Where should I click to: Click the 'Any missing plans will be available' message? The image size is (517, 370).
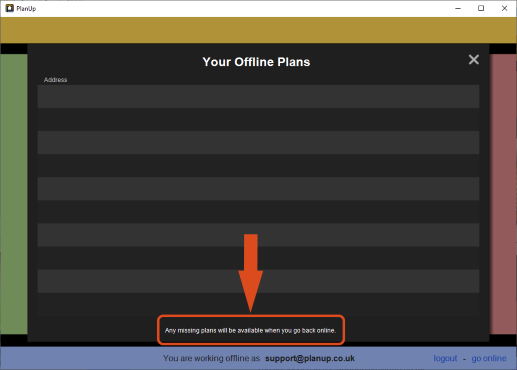pyautogui.click(x=250, y=330)
